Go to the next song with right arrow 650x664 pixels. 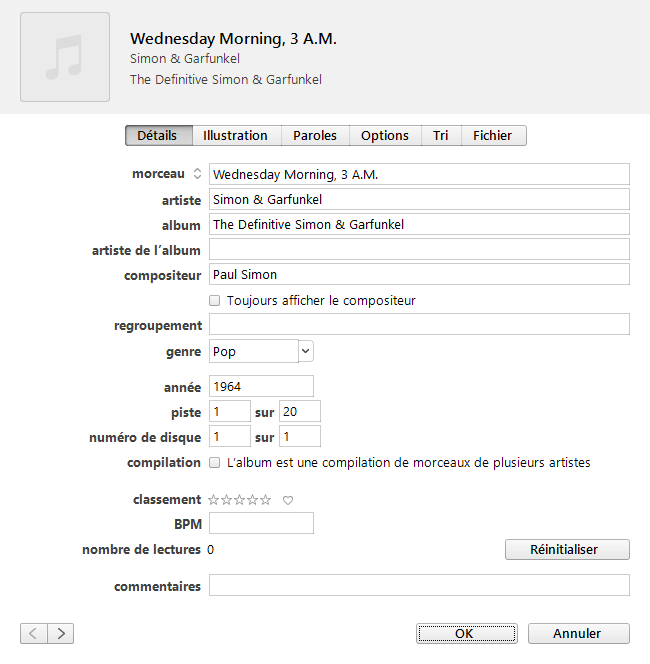click(61, 634)
